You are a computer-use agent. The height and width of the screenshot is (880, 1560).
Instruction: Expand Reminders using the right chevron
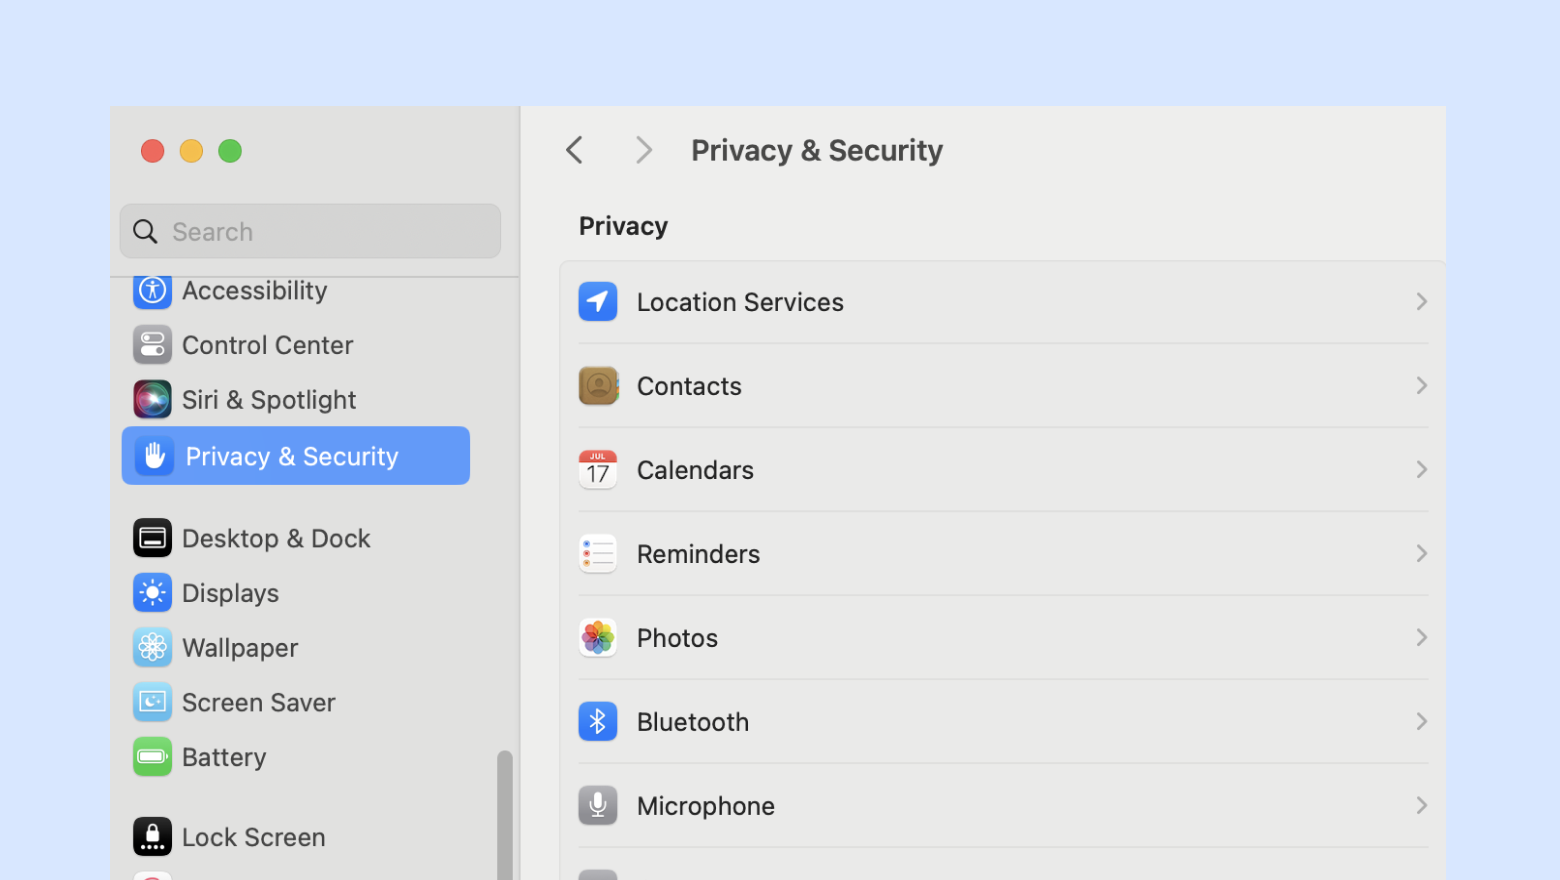1421,554
